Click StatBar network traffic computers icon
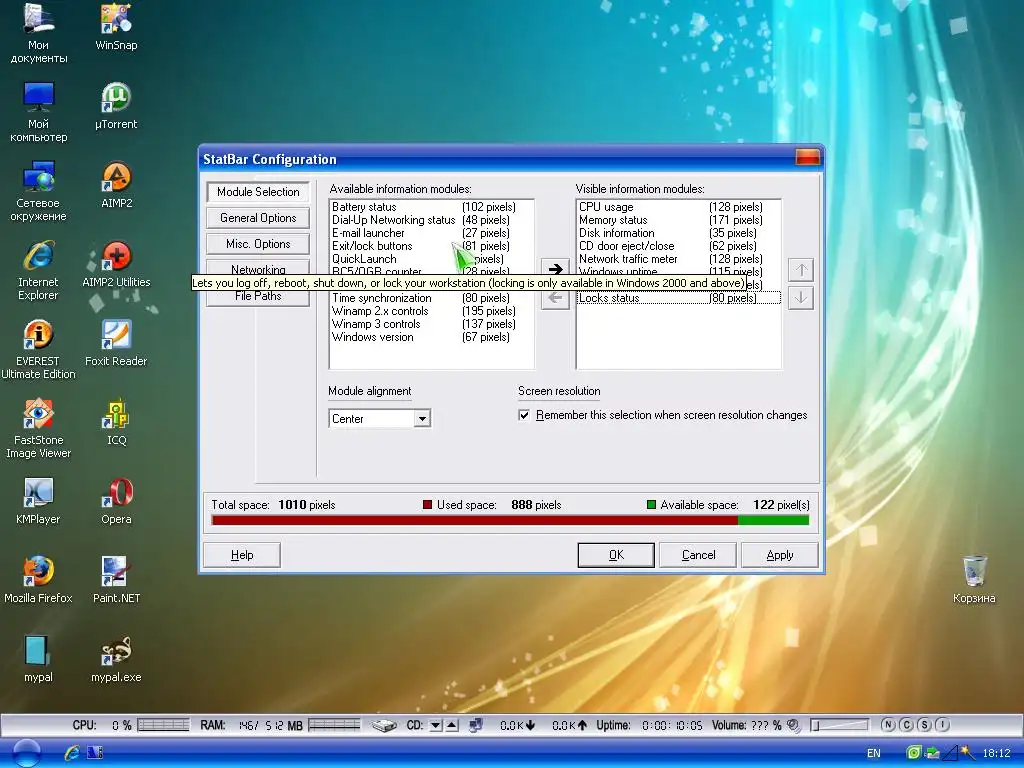This screenshot has height=768, width=1024. coord(476,726)
